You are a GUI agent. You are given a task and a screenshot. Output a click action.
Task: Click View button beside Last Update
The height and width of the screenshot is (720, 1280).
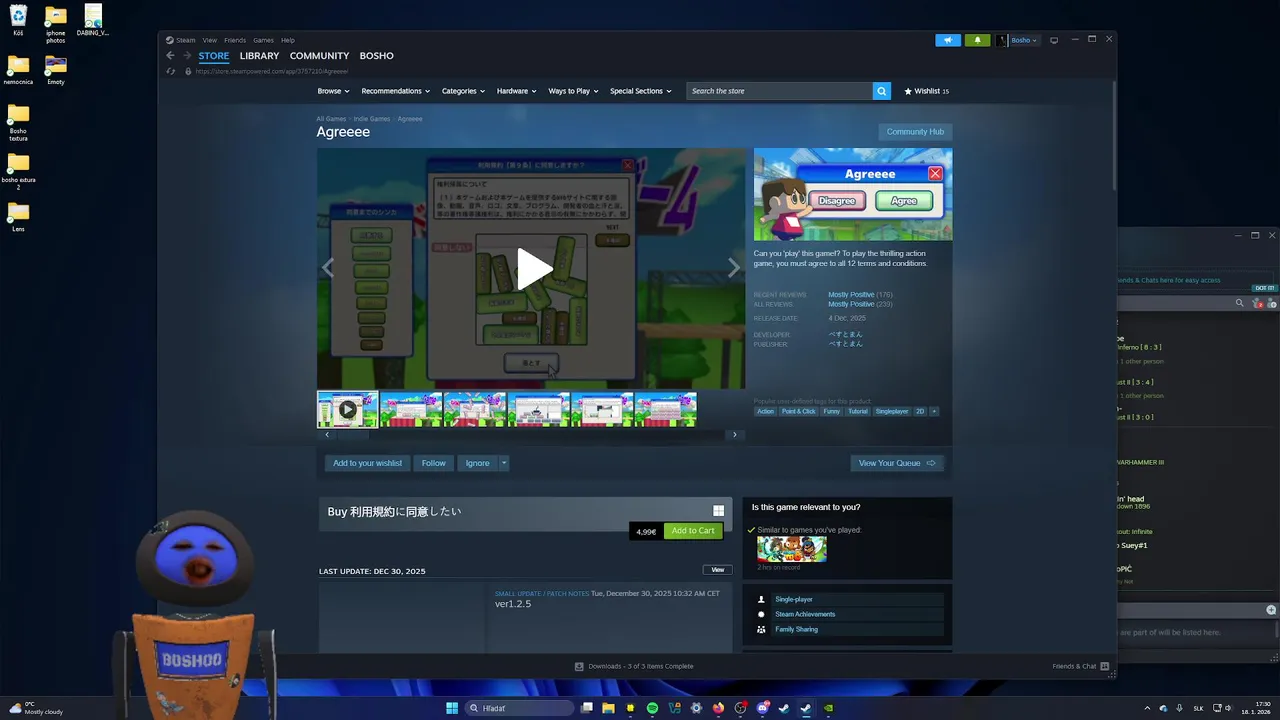[x=717, y=570]
